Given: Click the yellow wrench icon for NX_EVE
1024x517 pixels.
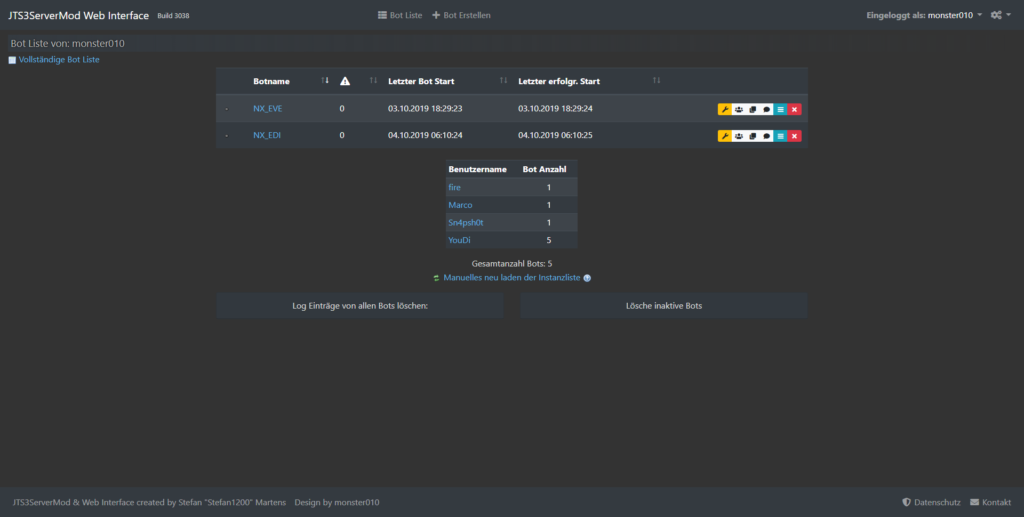Looking at the screenshot, I should tap(724, 109).
